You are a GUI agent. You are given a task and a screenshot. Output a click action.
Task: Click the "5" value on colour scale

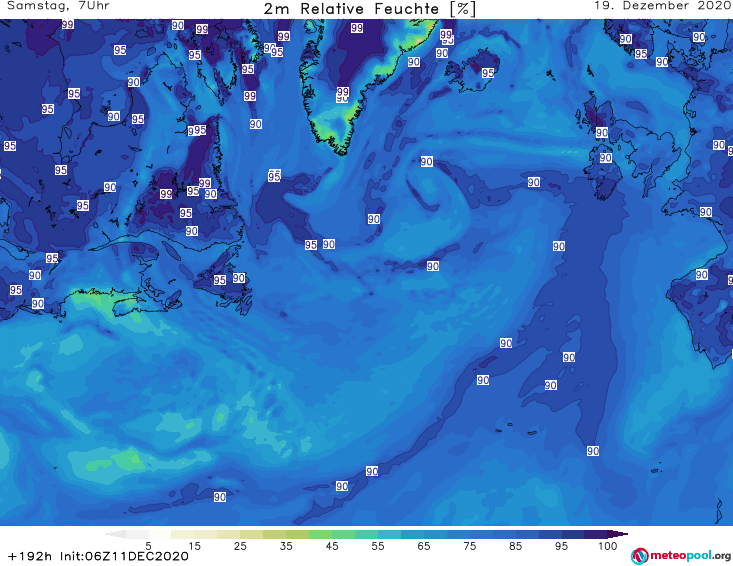click(148, 546)
